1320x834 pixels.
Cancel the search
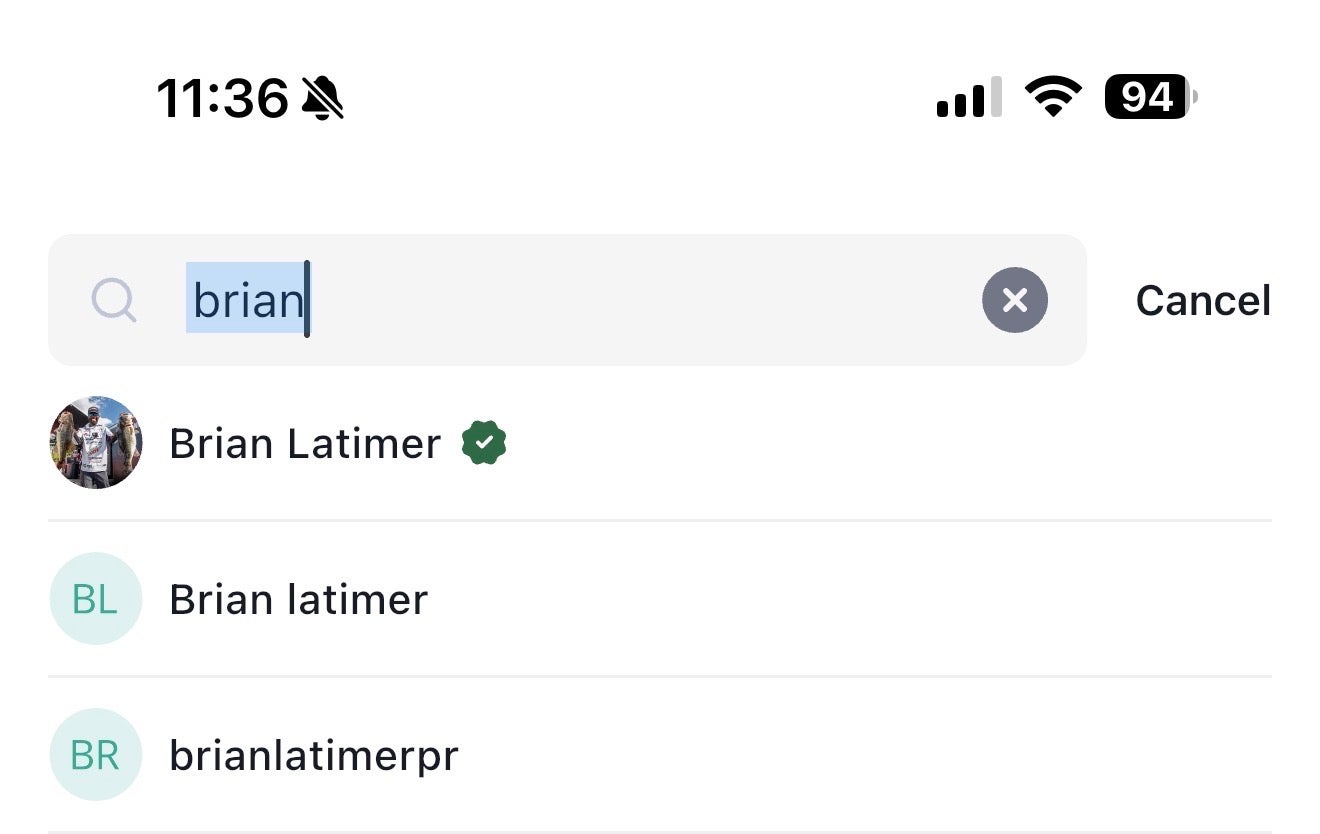1202,301
